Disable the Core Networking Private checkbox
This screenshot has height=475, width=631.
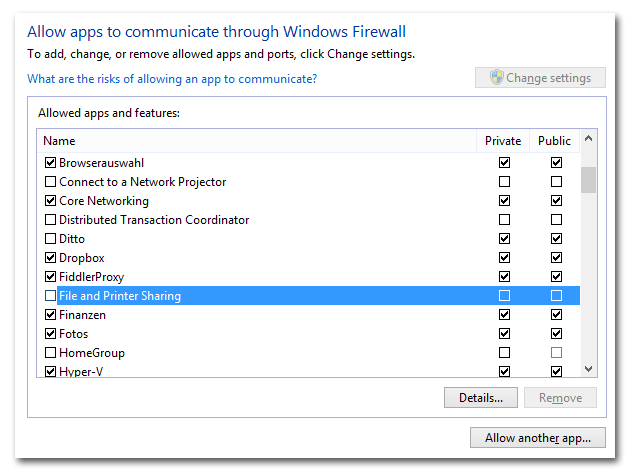point(504,200)
